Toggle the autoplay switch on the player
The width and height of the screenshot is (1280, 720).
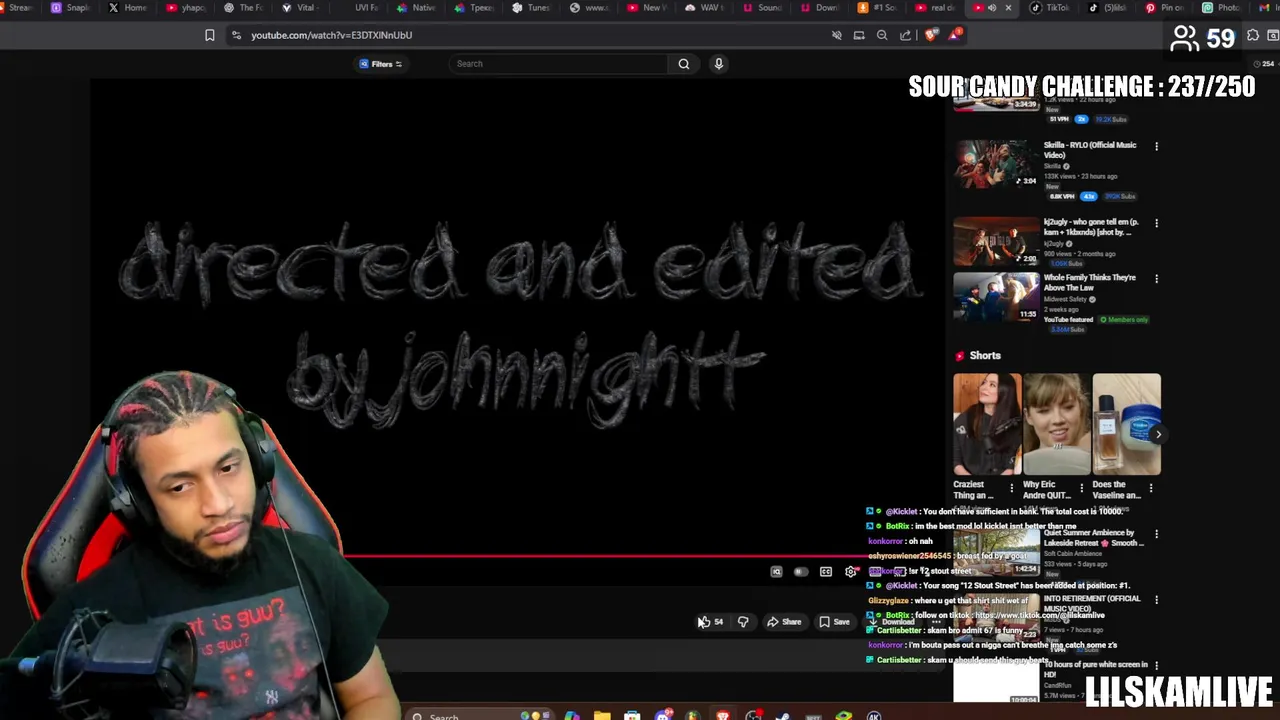point(800,572)
